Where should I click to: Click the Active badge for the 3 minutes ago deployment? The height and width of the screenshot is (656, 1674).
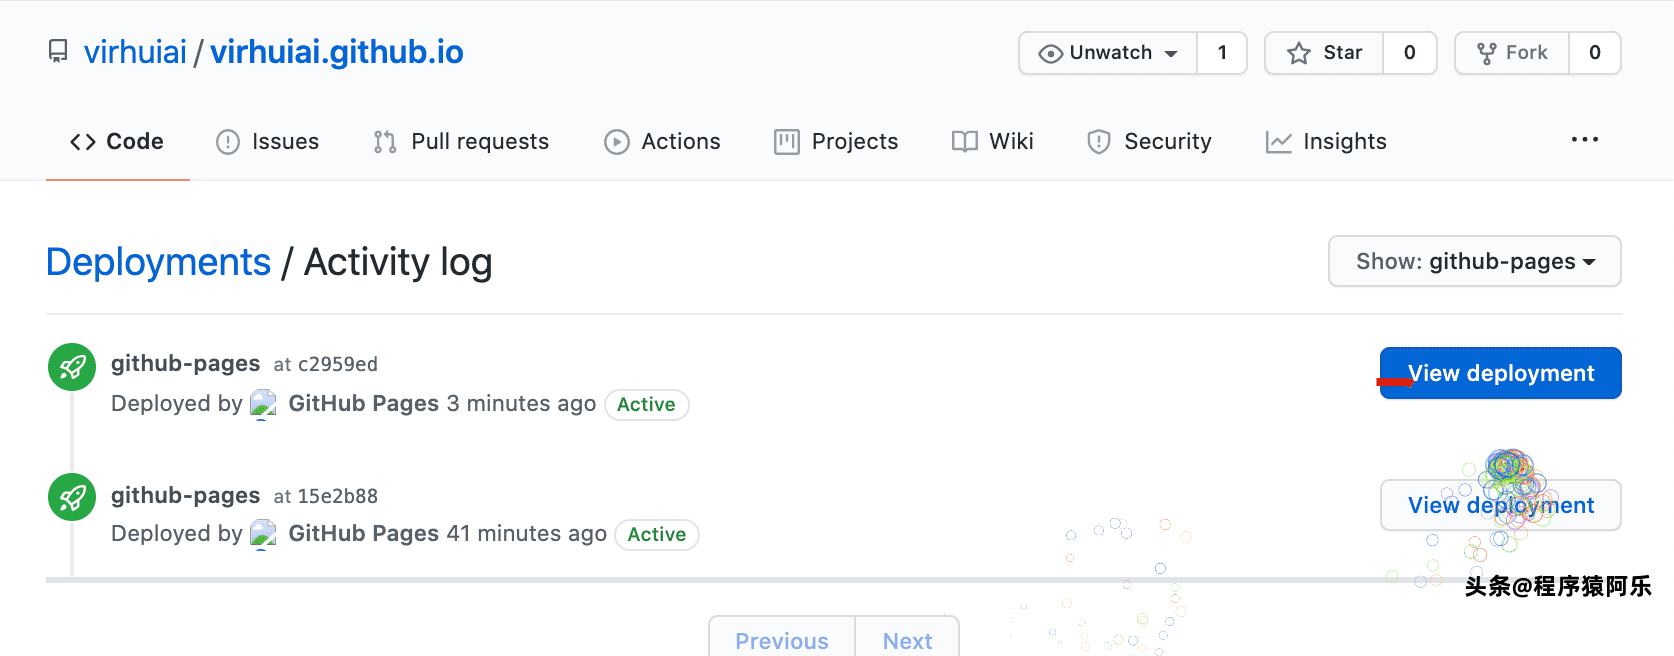pyautogui.click(x=647, y=404)
